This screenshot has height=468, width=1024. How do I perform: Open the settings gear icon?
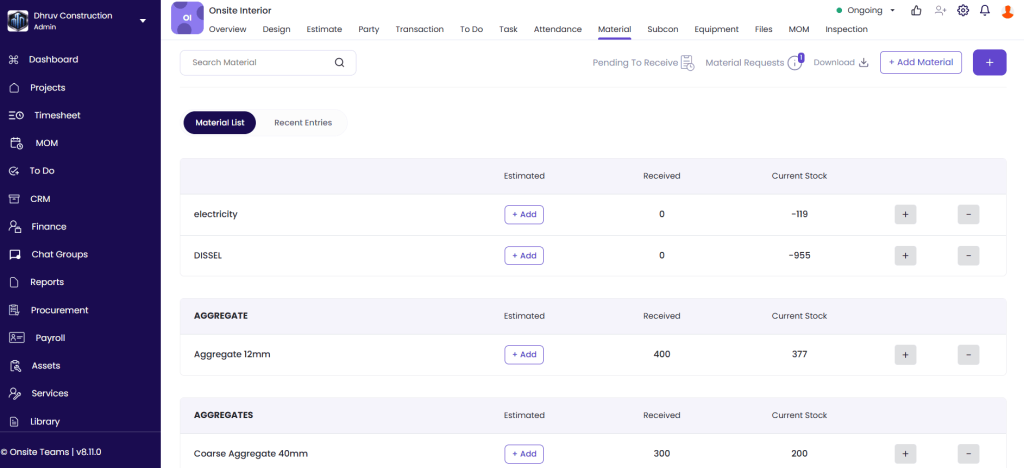[x=963, y=10]
